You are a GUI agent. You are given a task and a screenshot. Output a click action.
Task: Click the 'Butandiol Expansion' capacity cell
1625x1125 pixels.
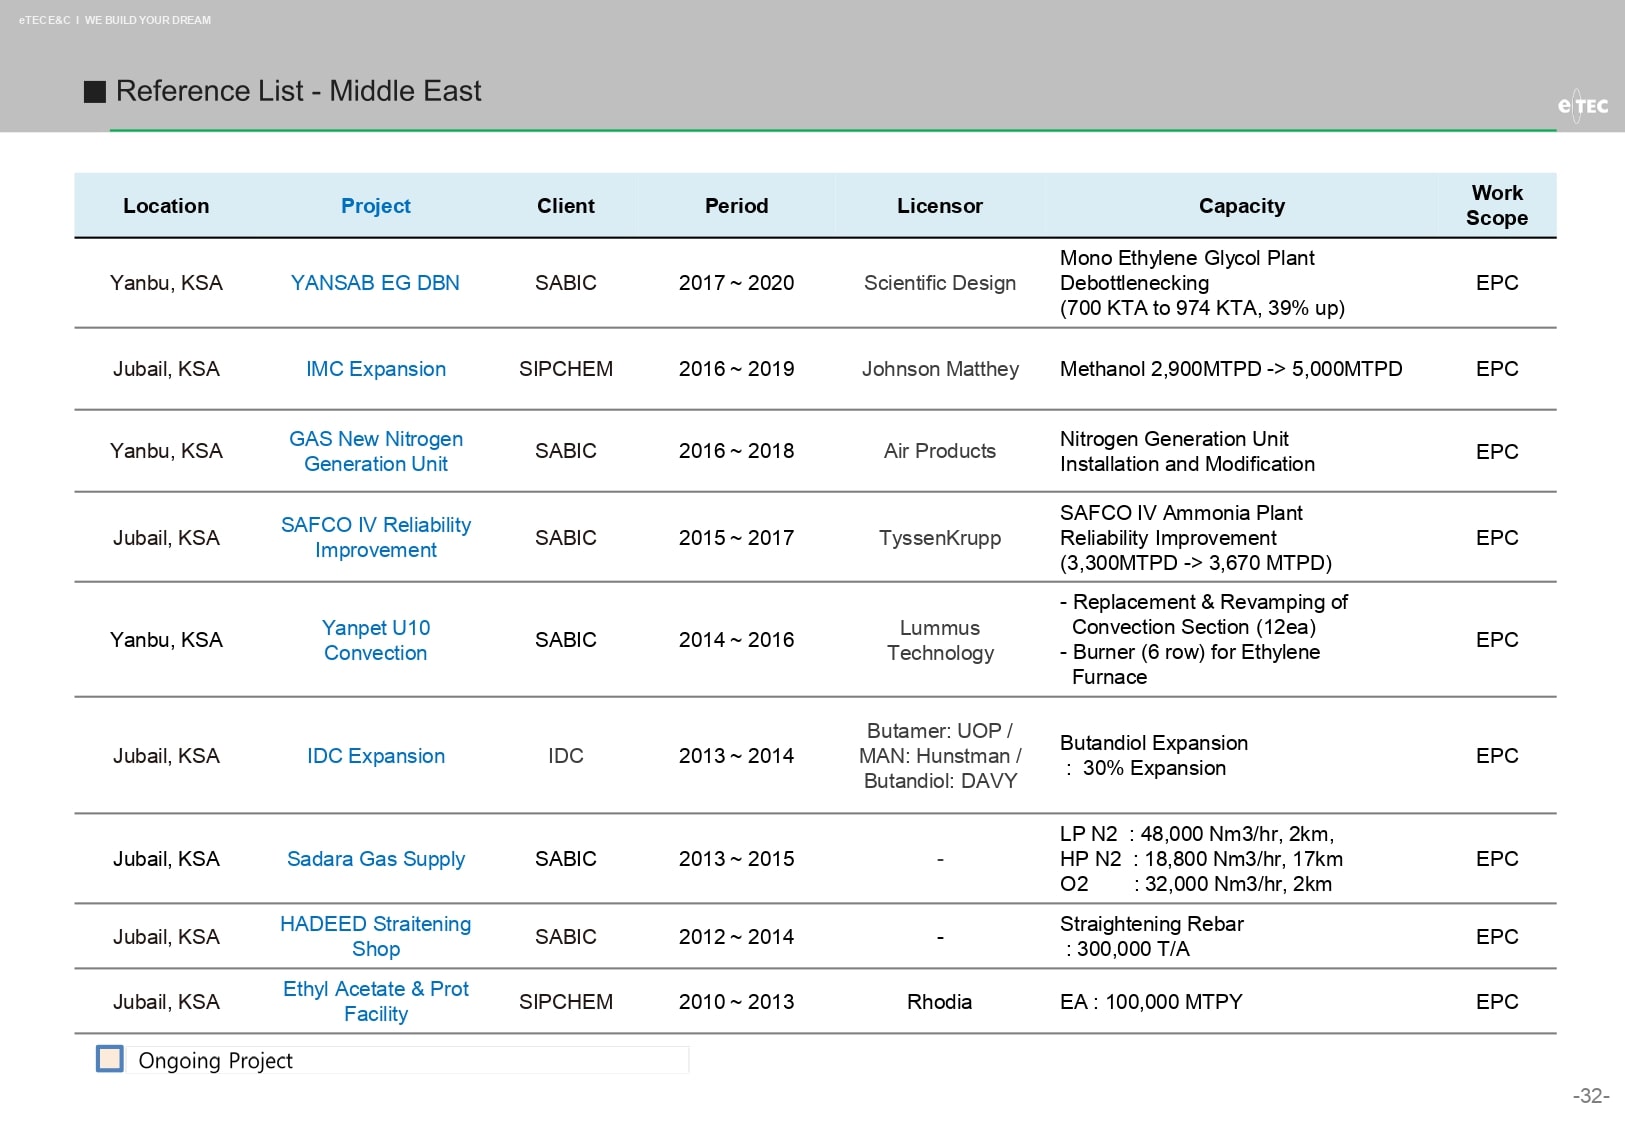1154,756
